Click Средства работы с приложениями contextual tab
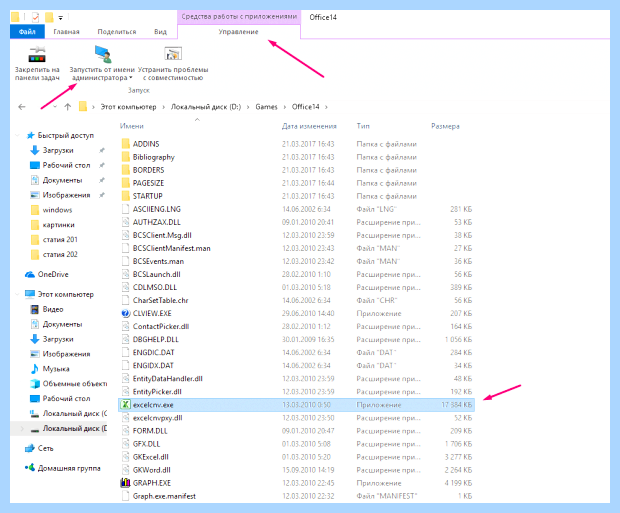This screenshot has height=513, width=620. pos(239,17)
